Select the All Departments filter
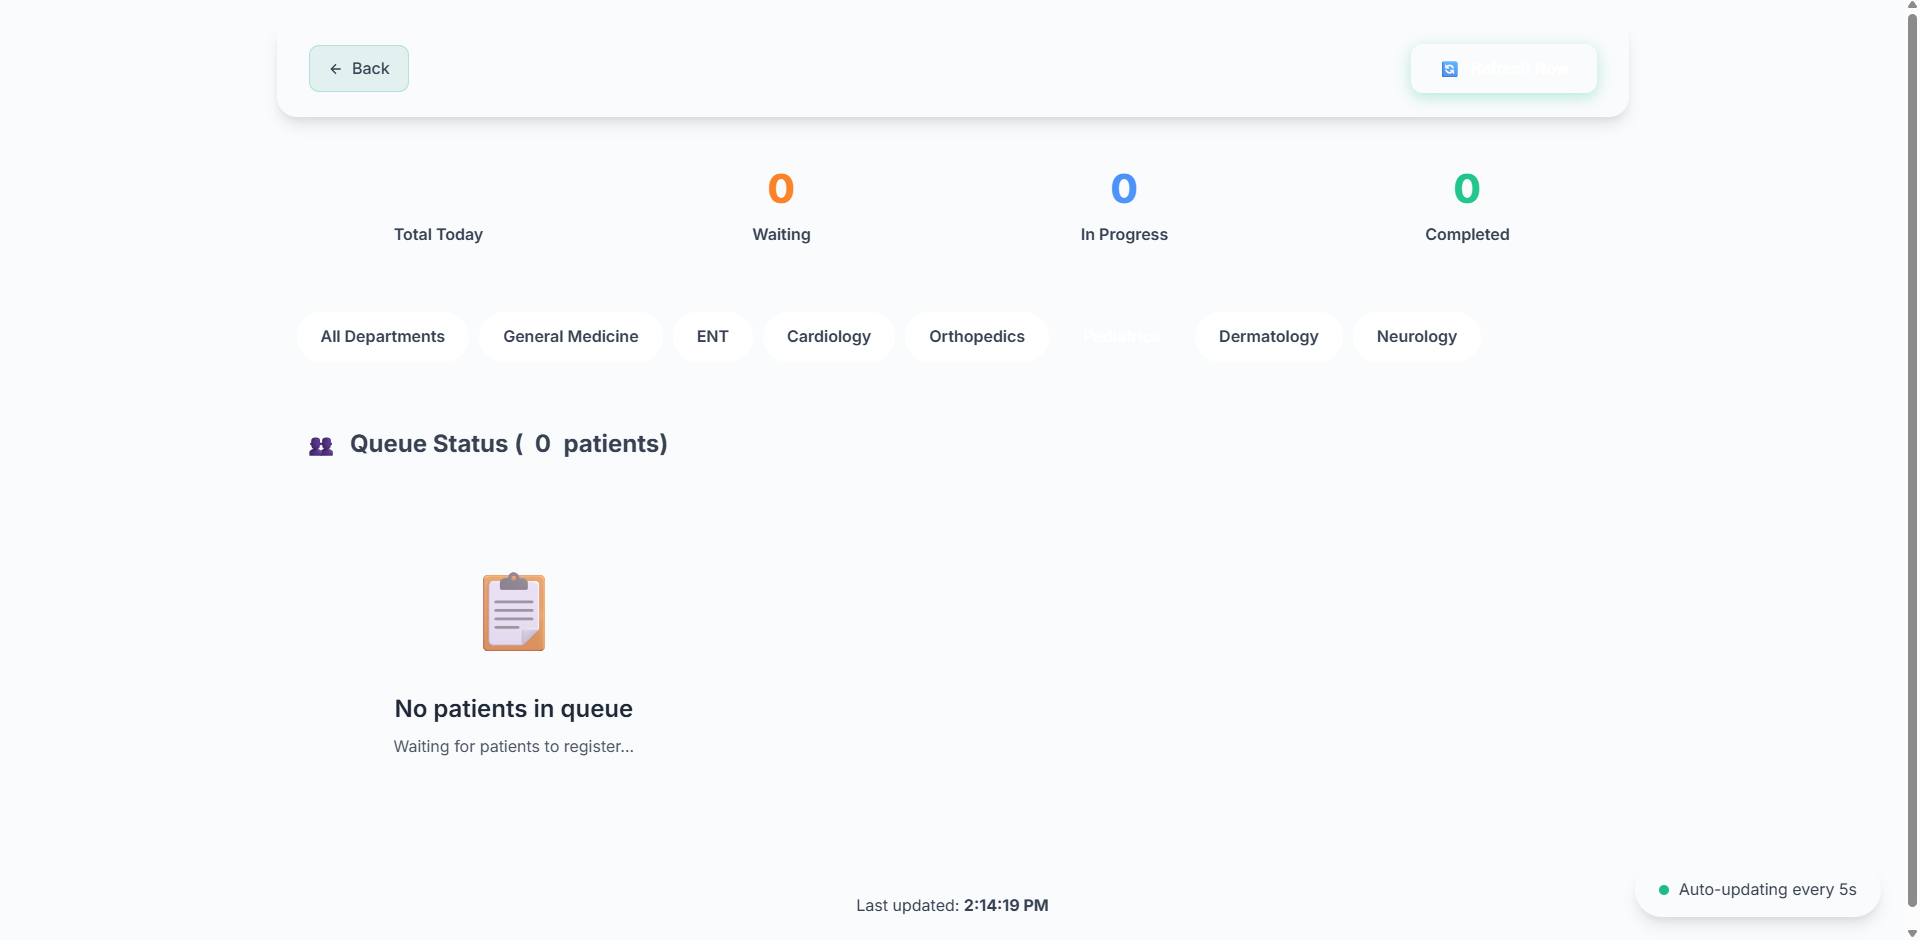Screen dimensions: 1920x940 click(x=383, y=336)
